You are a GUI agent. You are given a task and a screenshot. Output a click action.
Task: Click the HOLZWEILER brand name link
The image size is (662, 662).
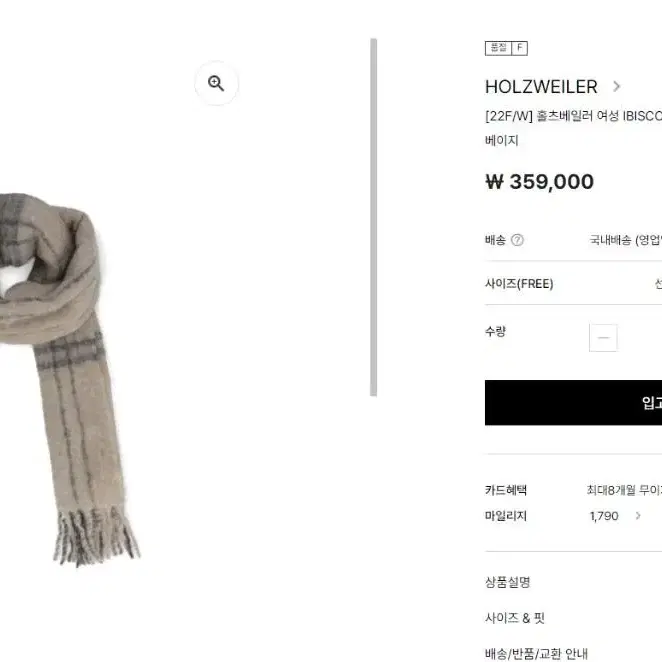(x=541, y=87)
